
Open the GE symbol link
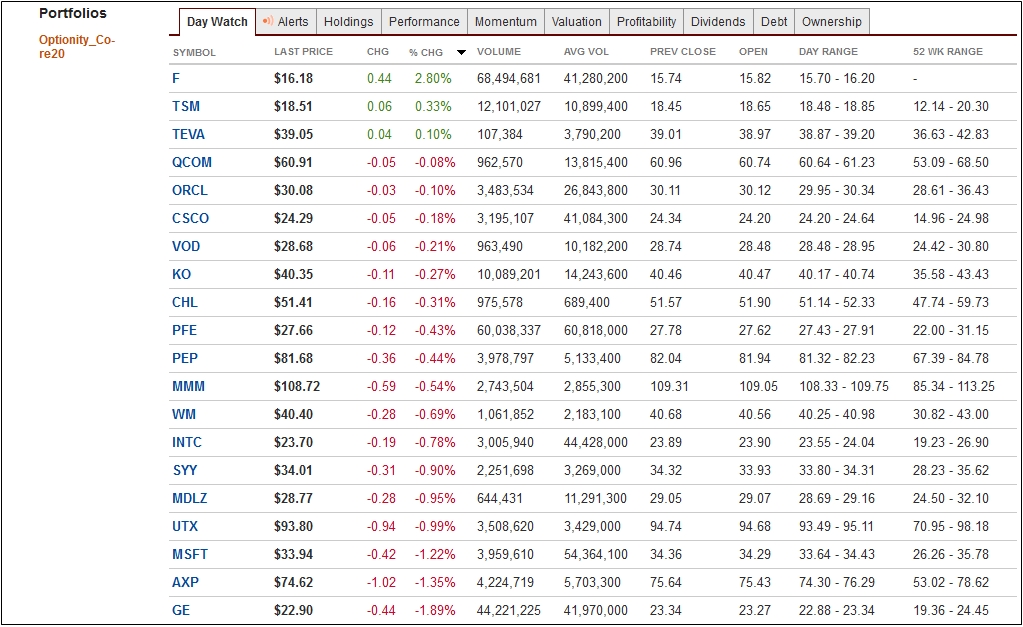point(181,611)
